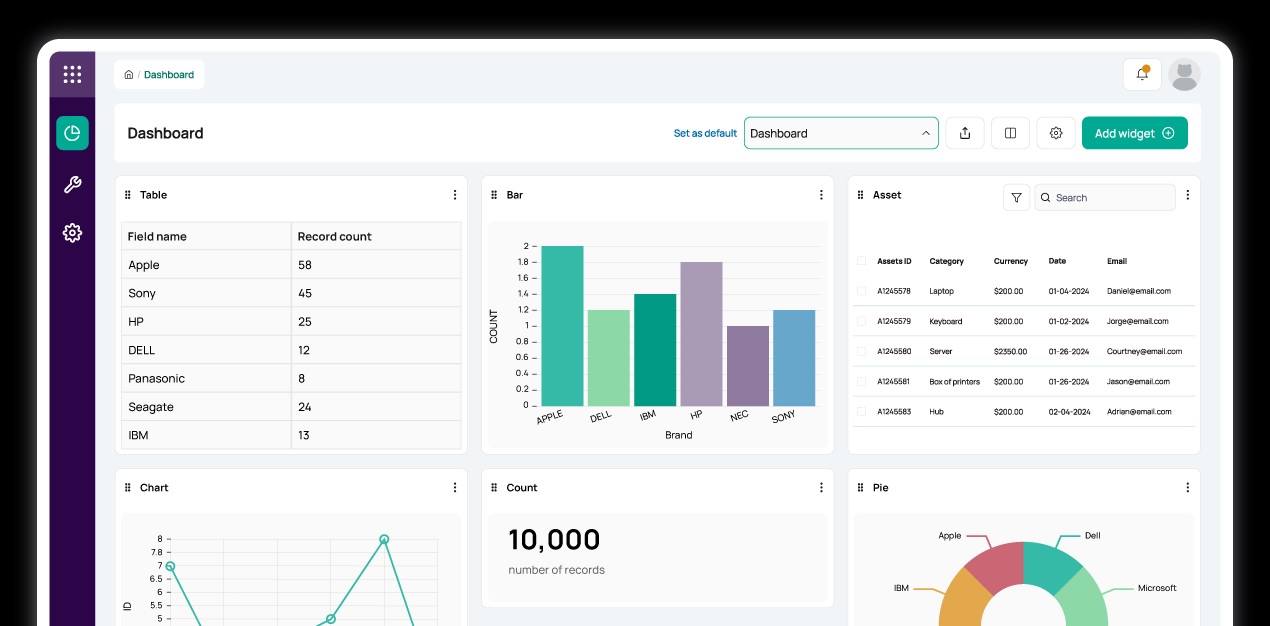
Task: Click the Date column header
Action: click(1057, 261)
